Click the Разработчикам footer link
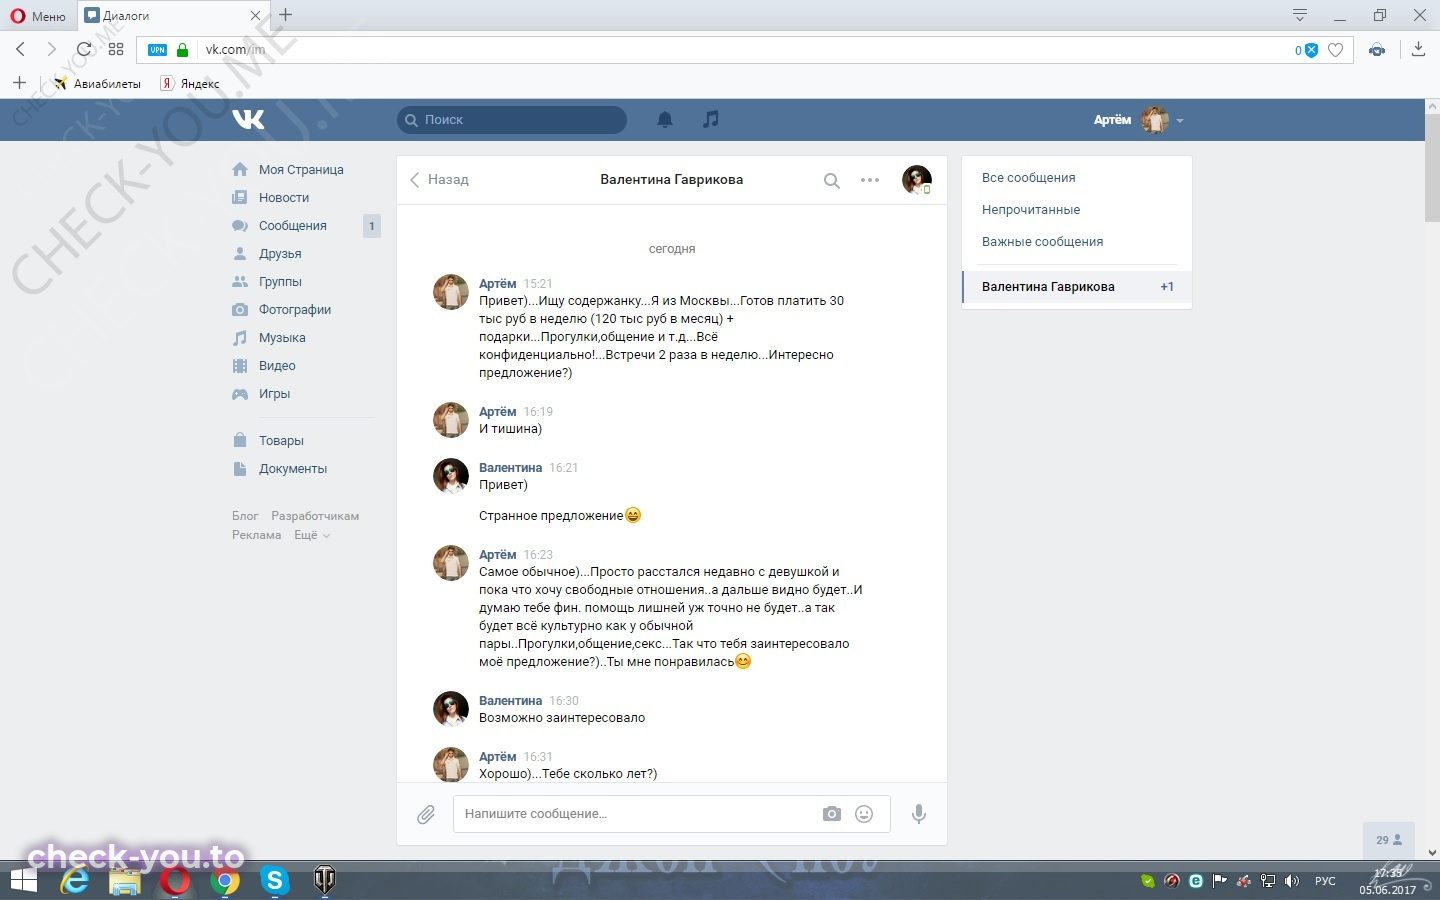This screenshot has height=900, width=1440. coord(315,516)
